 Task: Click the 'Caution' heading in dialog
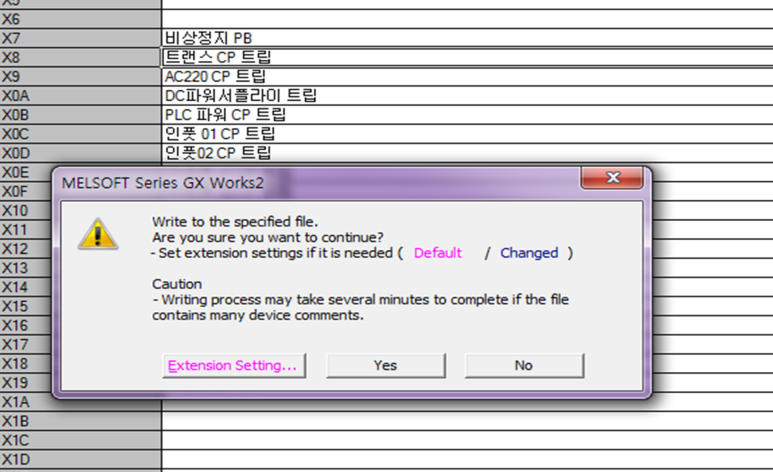pyautogui.click(x=177, y=284)
